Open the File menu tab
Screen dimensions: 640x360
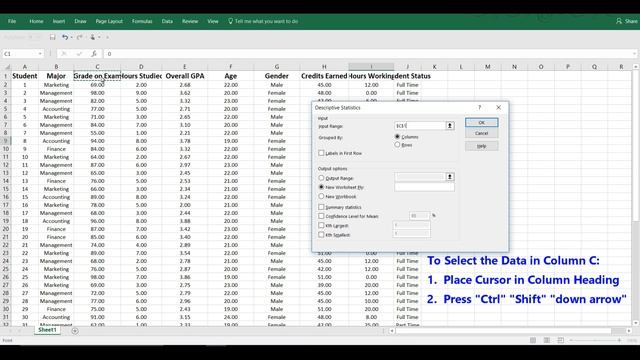tap(12, 21)
